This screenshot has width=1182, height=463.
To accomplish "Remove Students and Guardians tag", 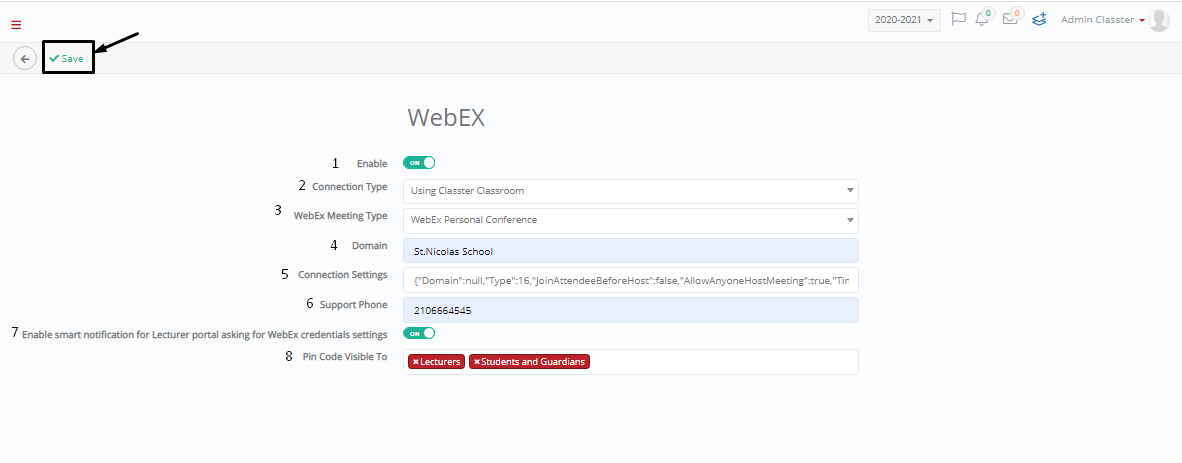I will pos(477,362).
